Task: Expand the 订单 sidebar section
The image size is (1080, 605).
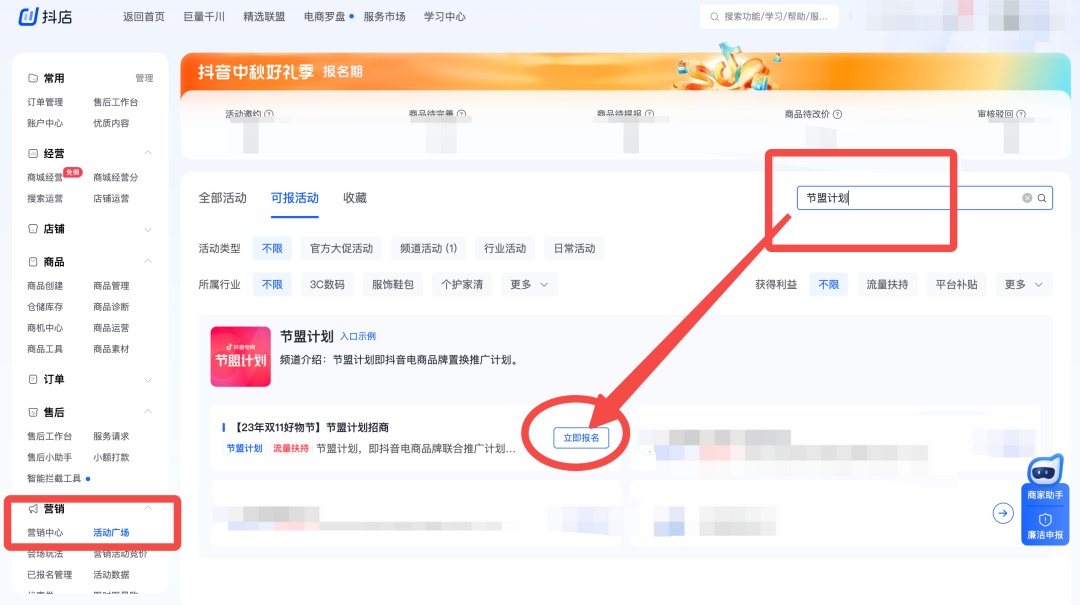Action: click(148, 380)
